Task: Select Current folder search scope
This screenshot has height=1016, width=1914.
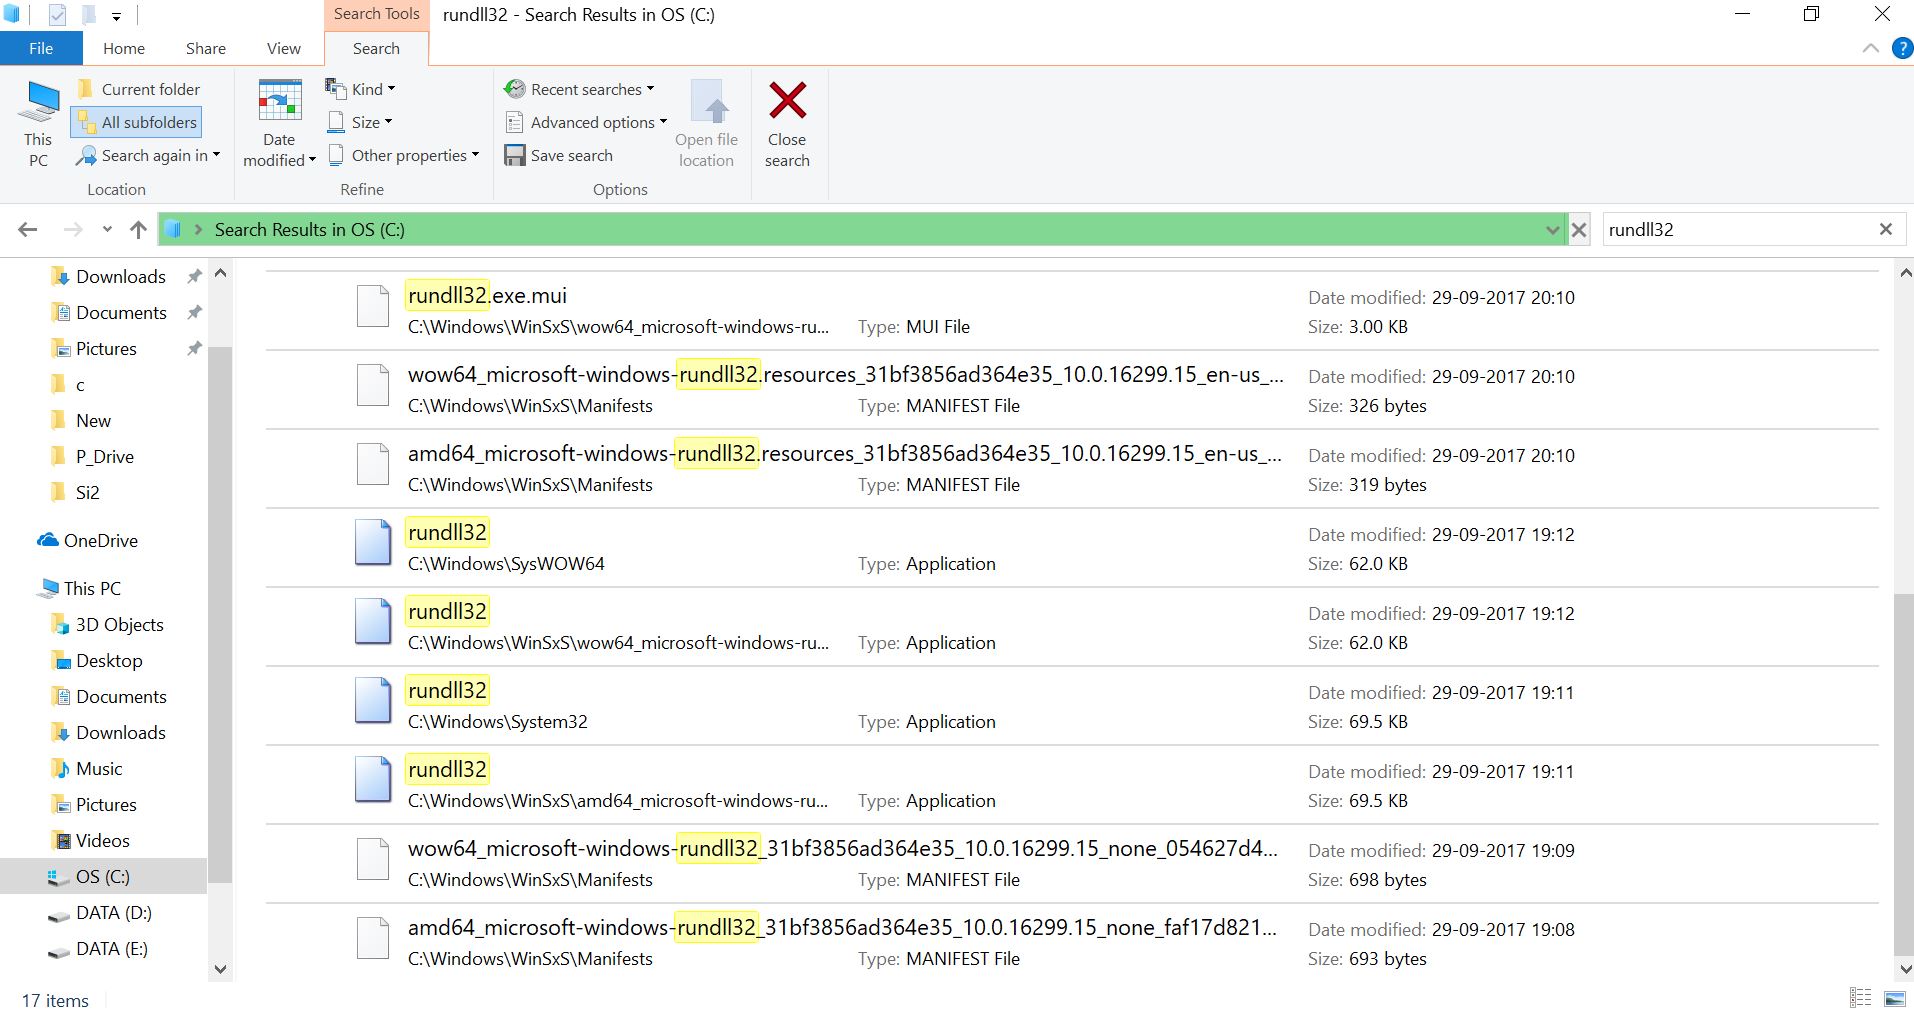Action: coord(138,89)
